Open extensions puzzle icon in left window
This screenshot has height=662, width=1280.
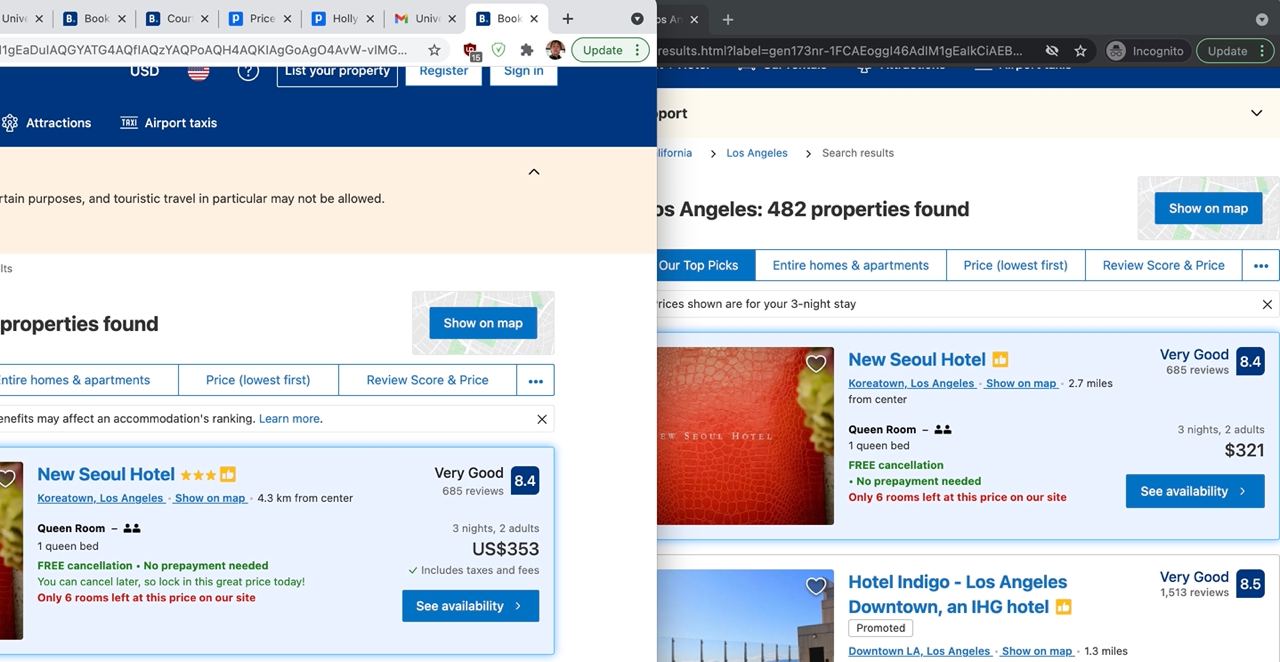[x=527, y=50]
